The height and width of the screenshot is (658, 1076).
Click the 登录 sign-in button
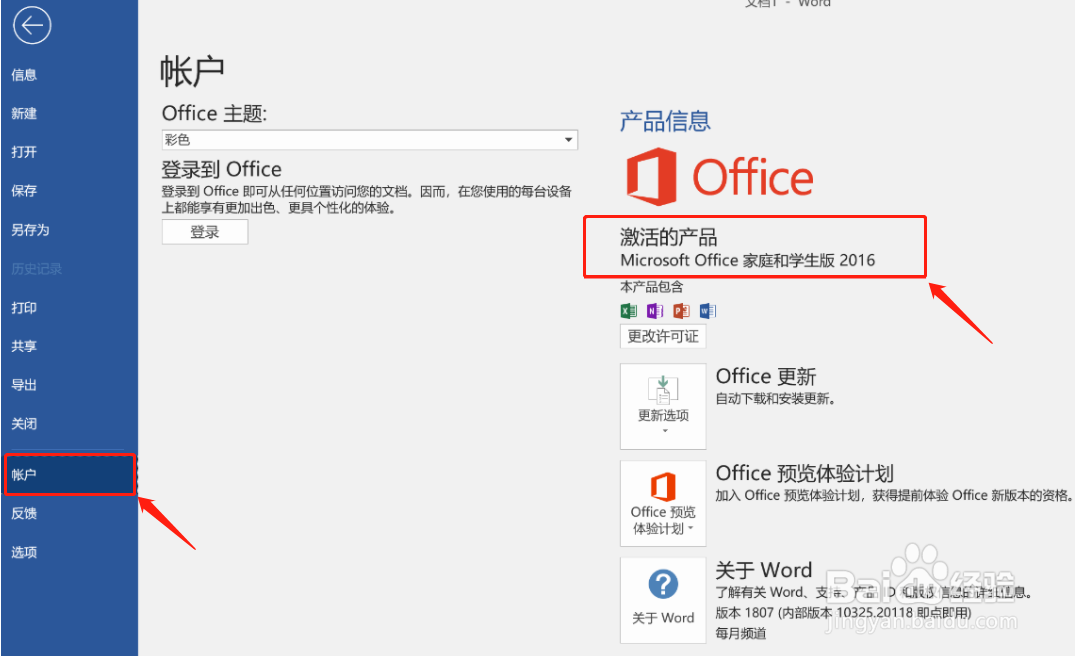point(205,232)
